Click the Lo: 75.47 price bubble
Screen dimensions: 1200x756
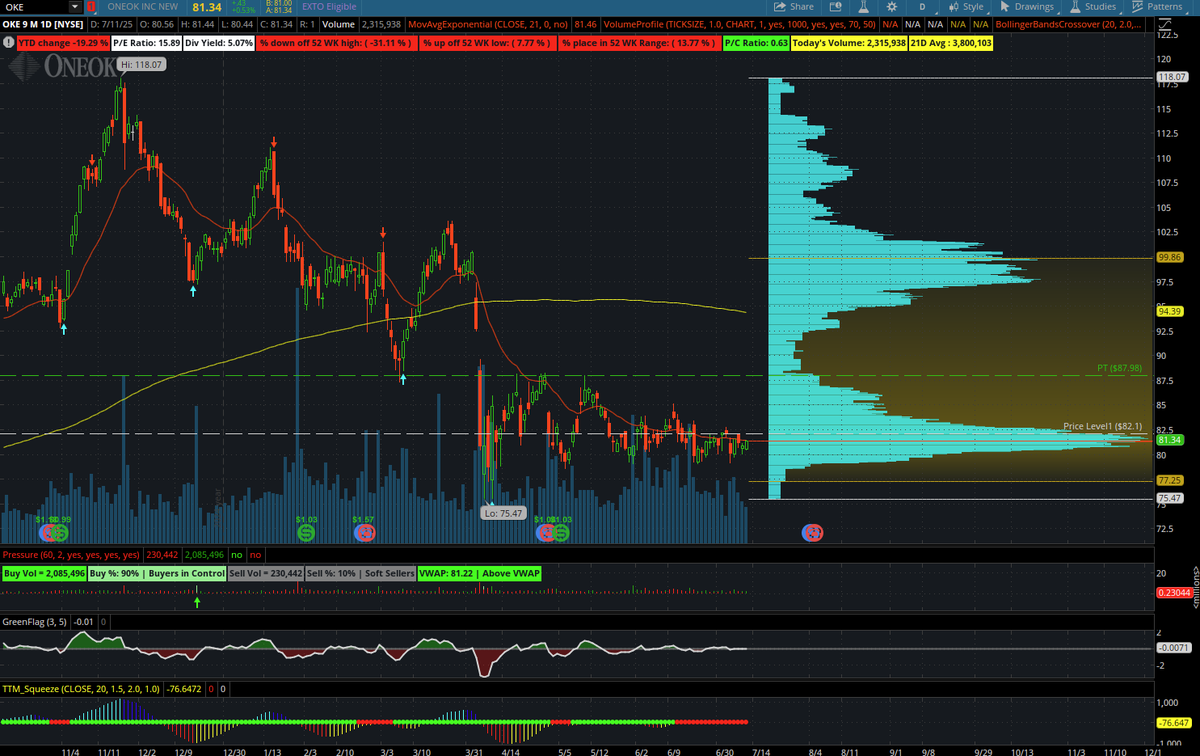pos(504,512)
